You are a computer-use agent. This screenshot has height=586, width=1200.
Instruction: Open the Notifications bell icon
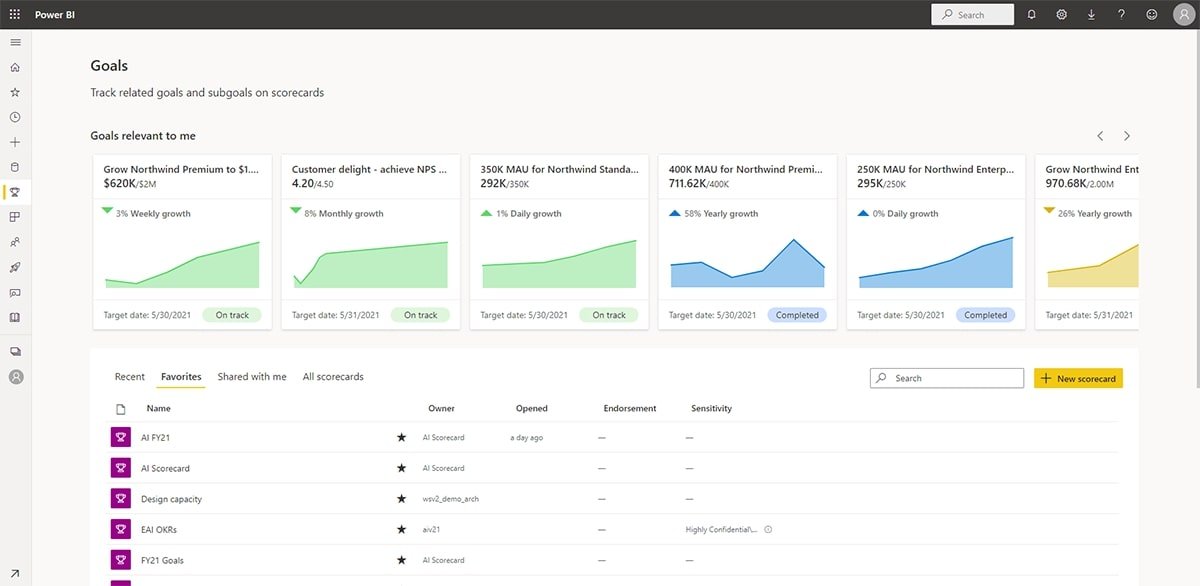[x=1031, y=14]
